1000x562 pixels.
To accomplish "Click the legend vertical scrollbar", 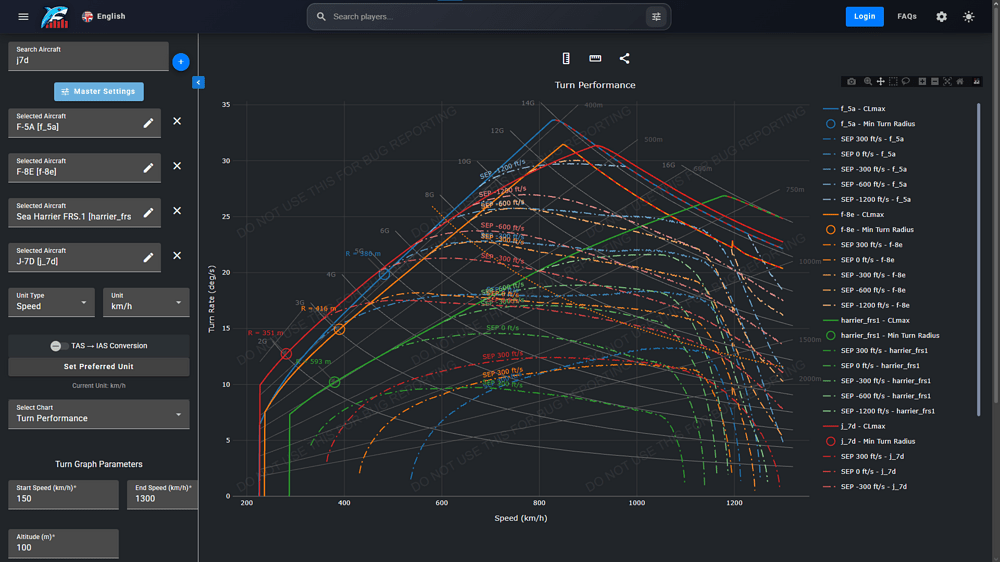I will click(x=978, y=259).
